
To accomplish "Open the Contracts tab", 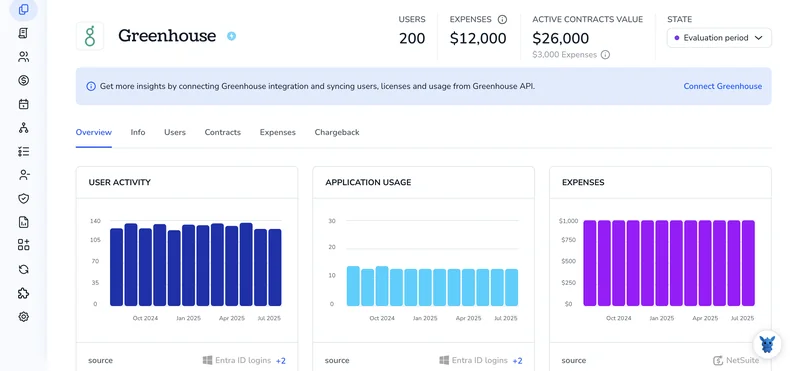I will [222, 132].
